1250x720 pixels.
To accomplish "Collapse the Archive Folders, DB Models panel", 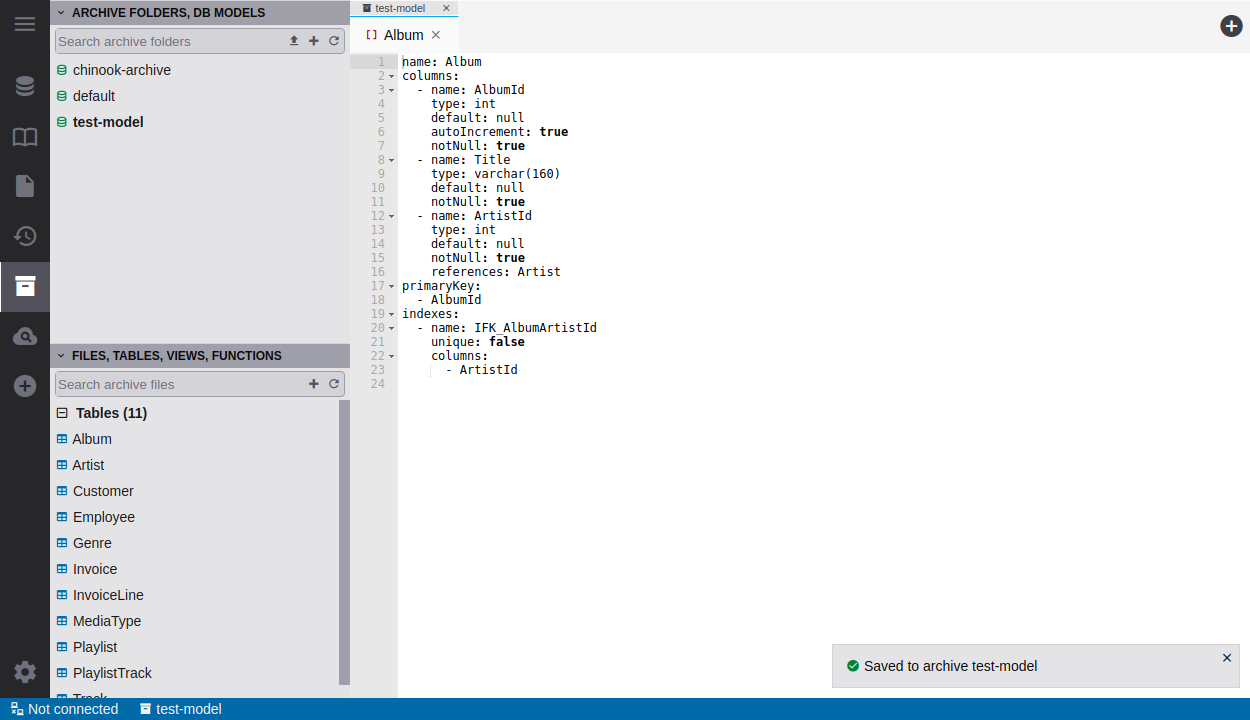I will click(61, 13).
